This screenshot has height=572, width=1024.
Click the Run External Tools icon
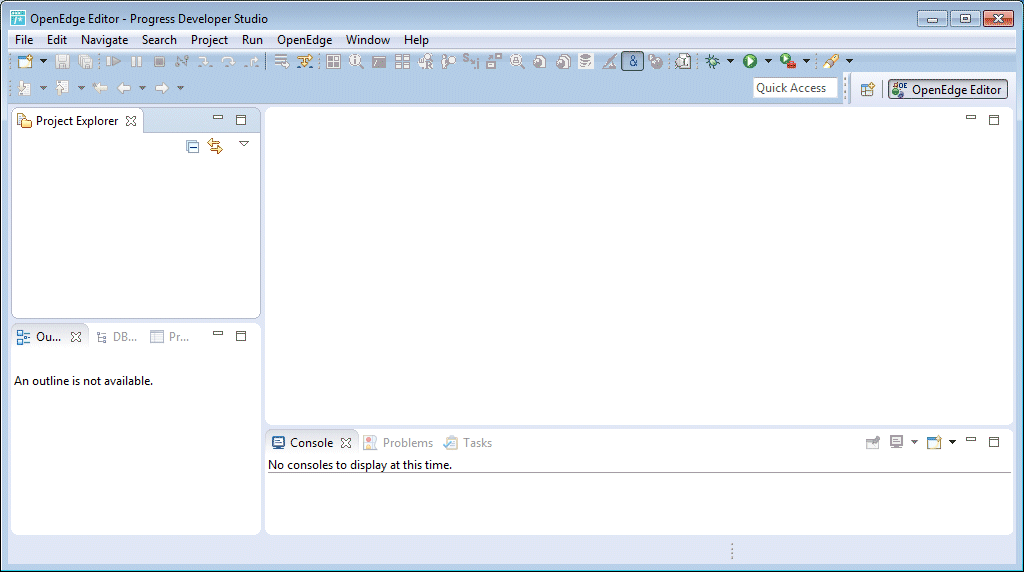pos(788,61)
